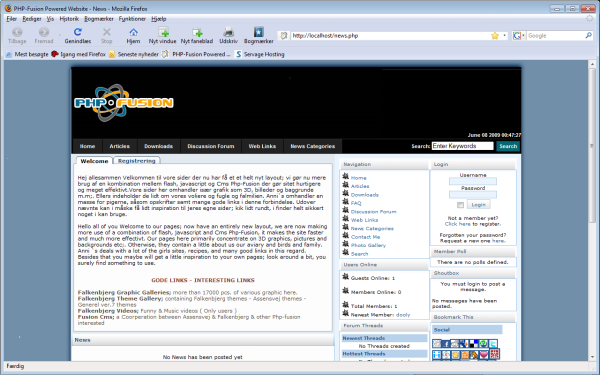Bookmark page with yellow star icon
This screenshot has width=600, height=375.
tap(495, 36)
